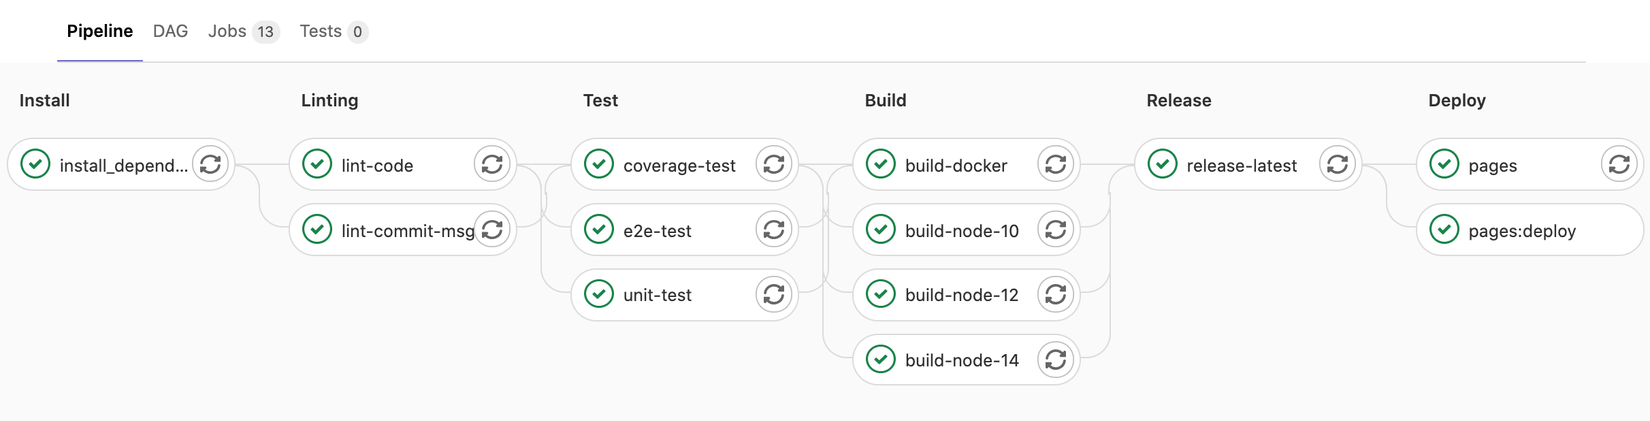This screenshot has width=1650, height=421.
Task: Retry the pages job
Action: [x=1620, y=164]
